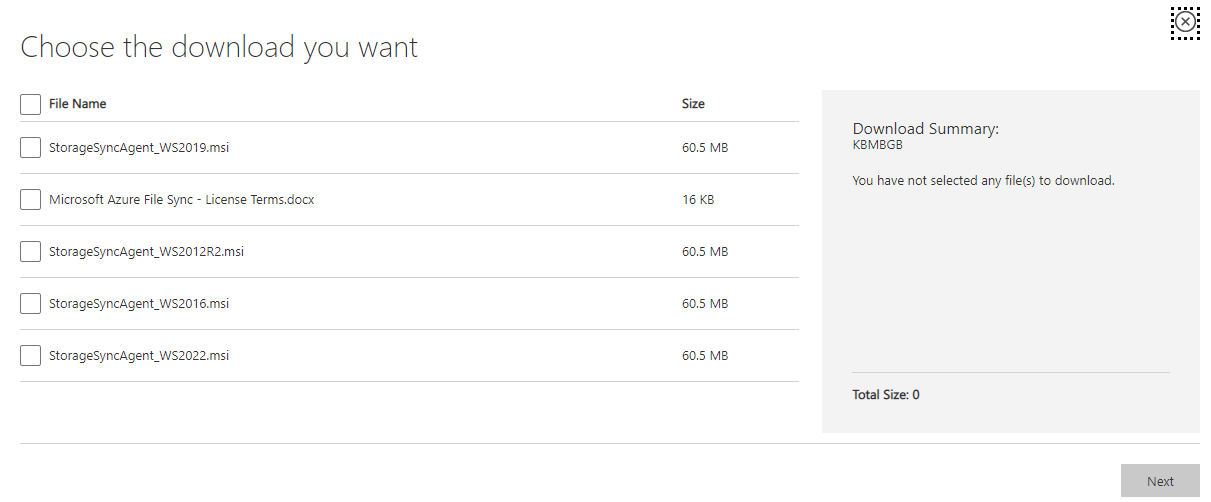Click the Download Summary heading

click(x=925, y=129)
